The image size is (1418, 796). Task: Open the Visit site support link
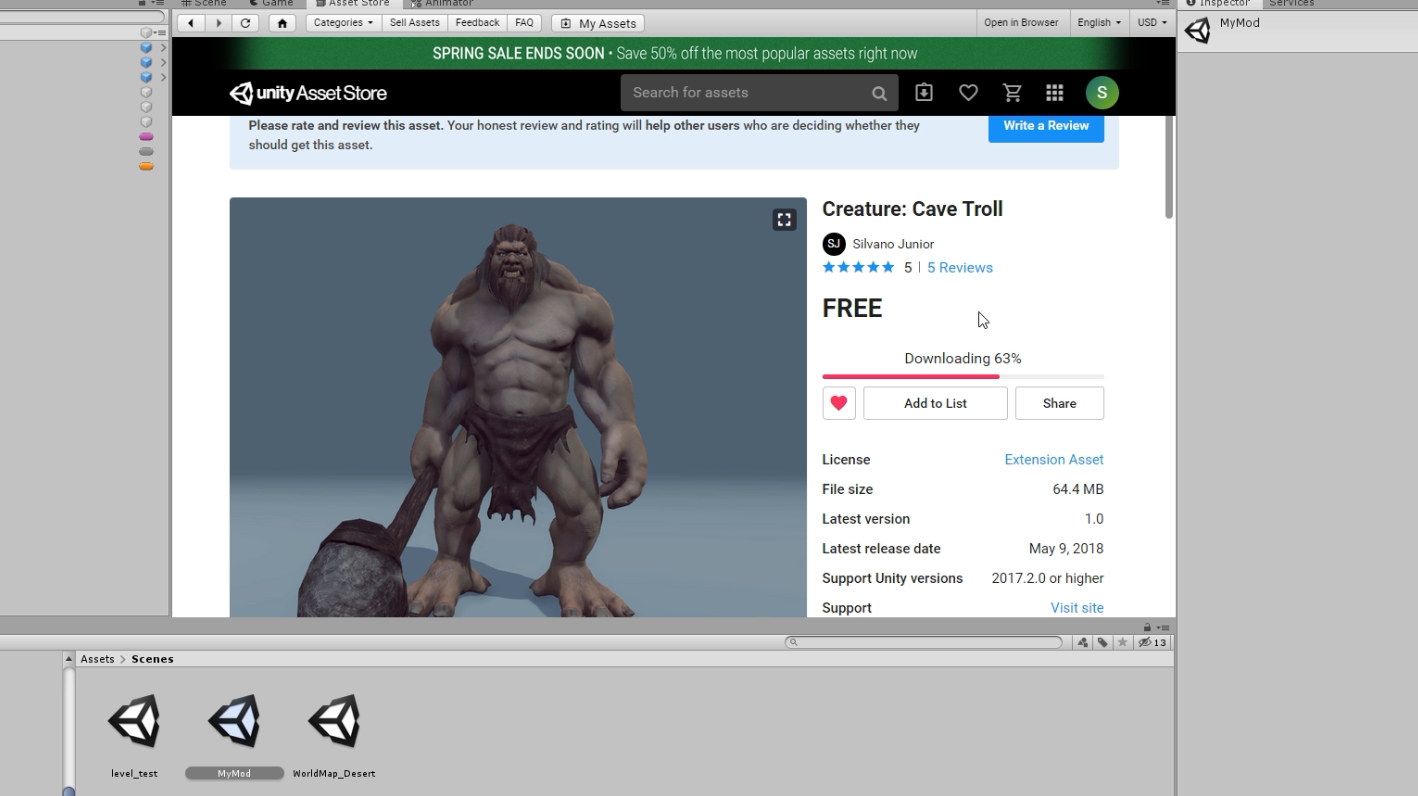click(1077, 608)
